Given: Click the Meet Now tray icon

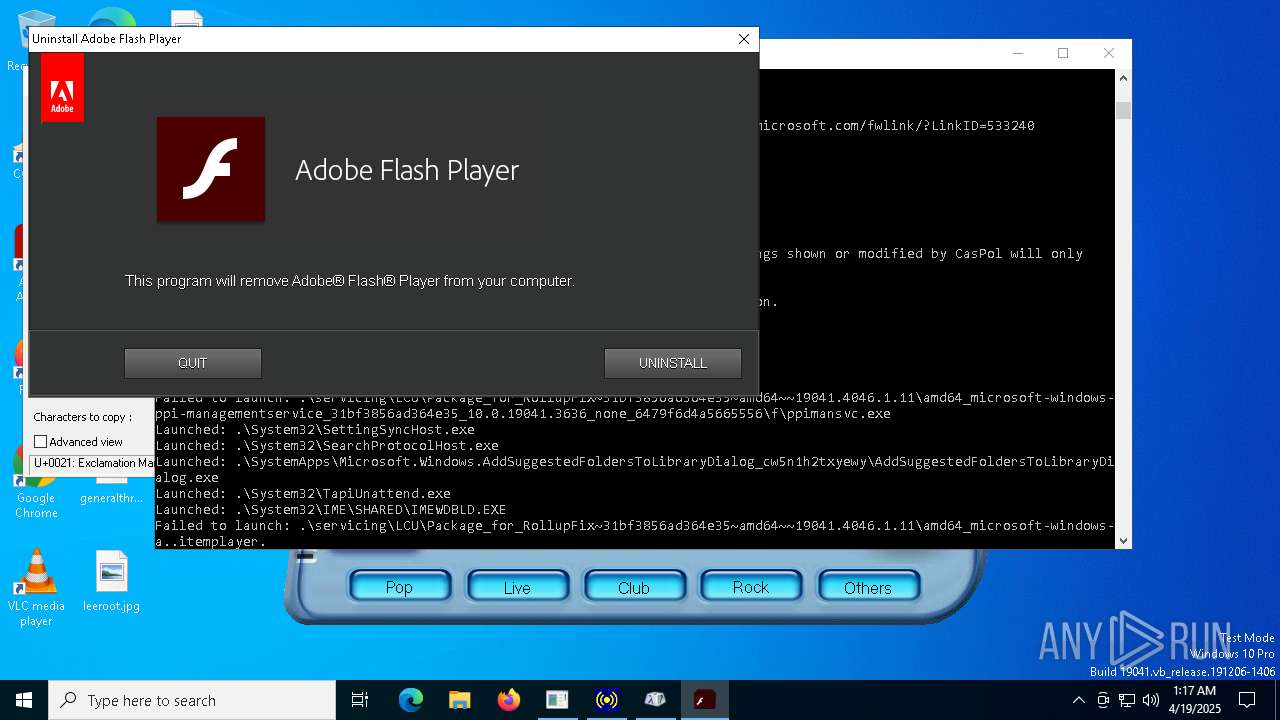Looking at the screenshot, I should [x=1103, y=700].
